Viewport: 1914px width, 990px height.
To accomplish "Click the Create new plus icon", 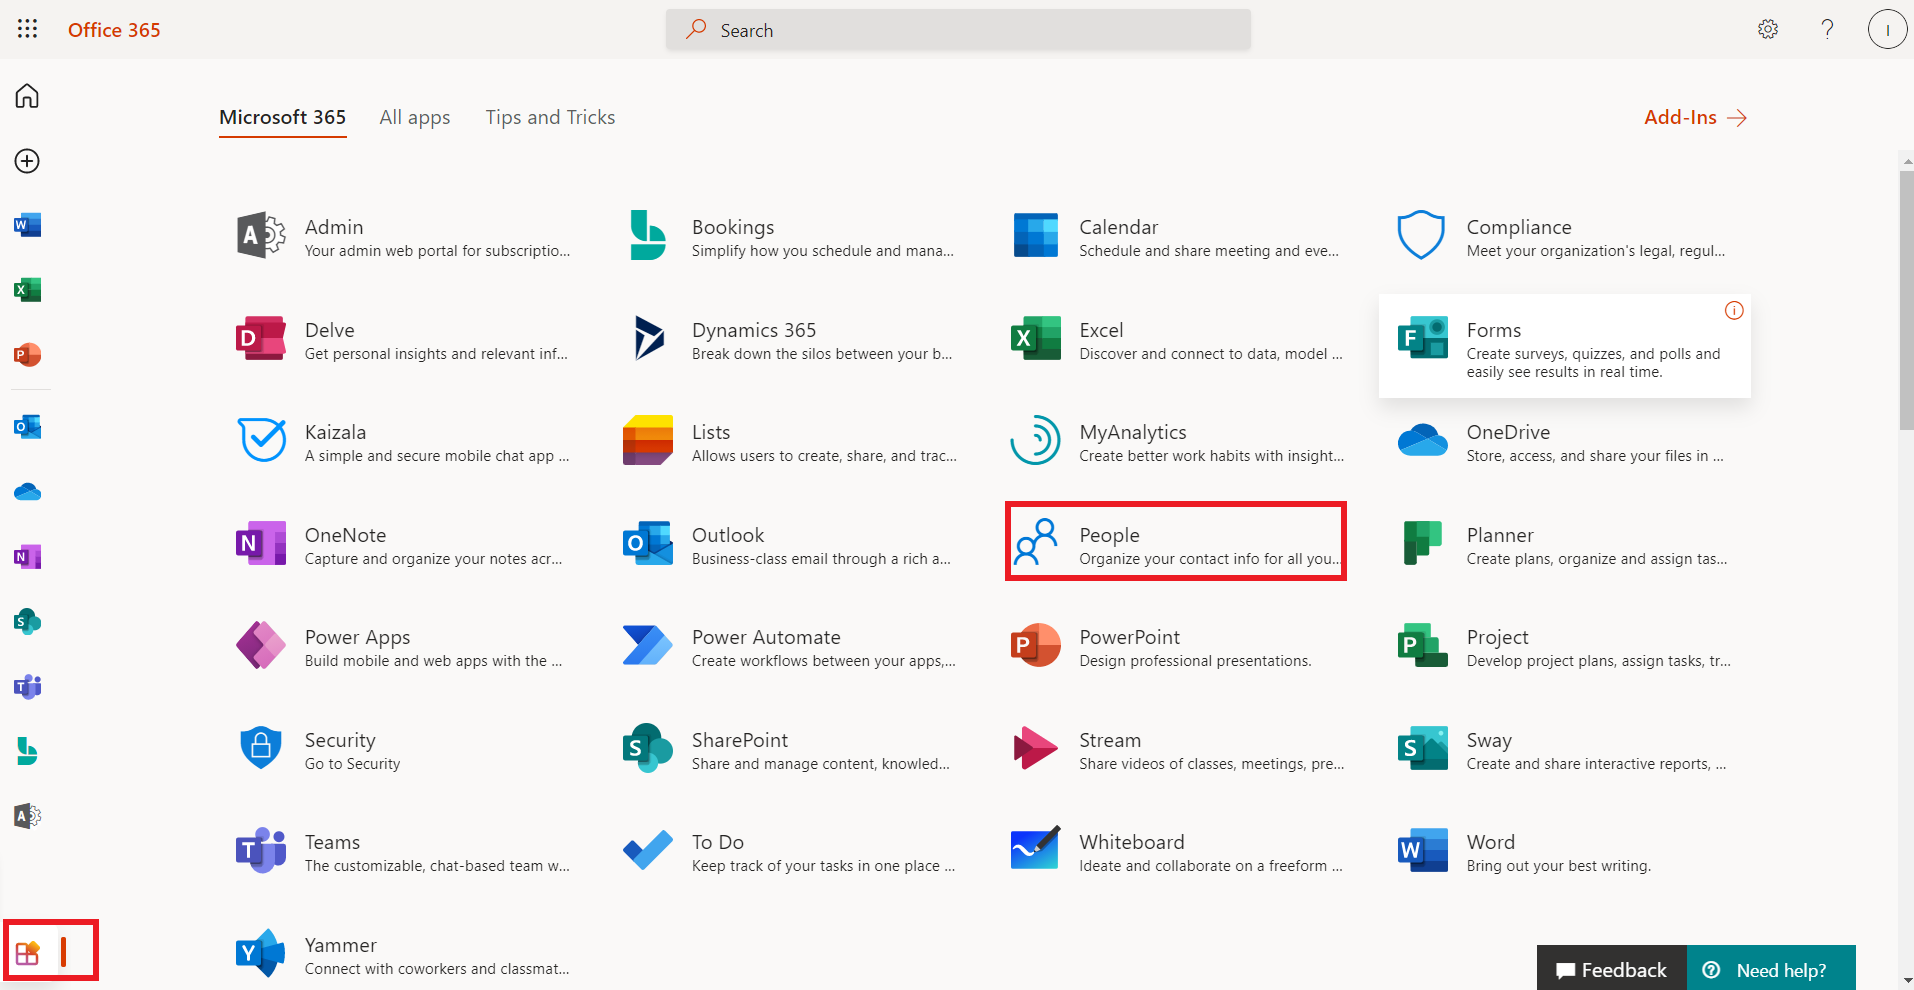I will tap(27, 161).
